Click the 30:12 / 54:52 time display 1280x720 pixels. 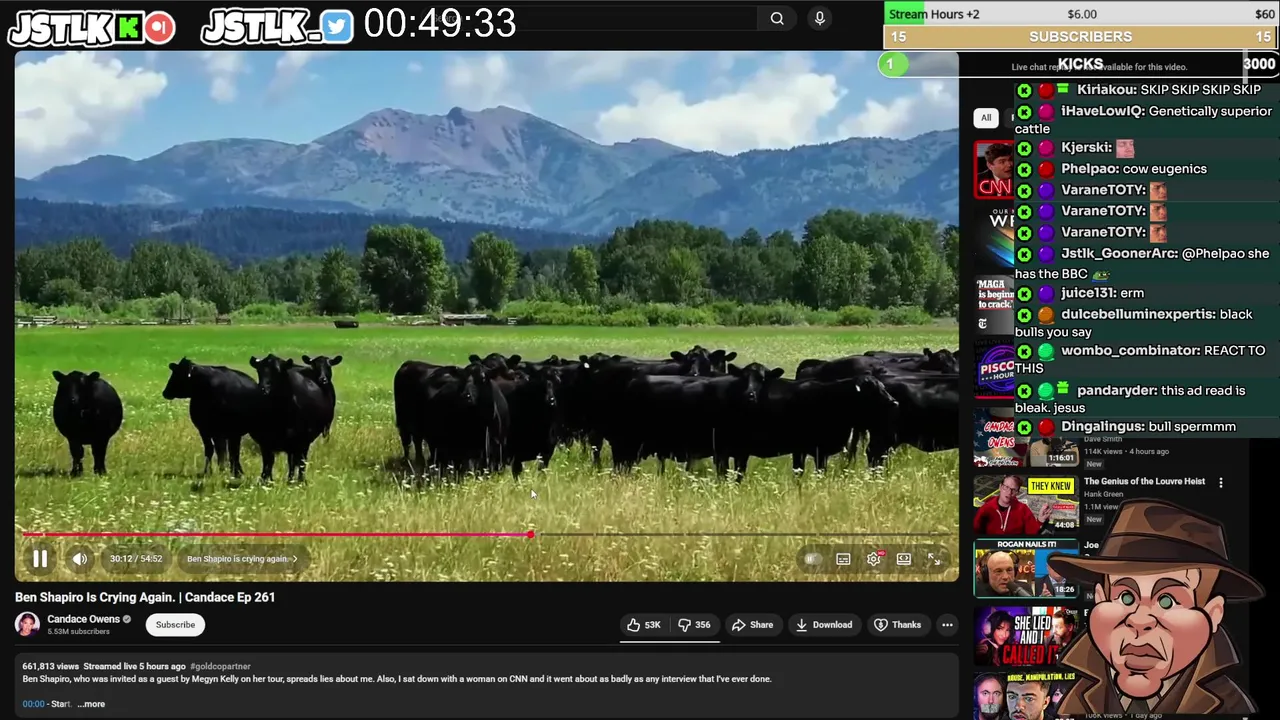tap(136, 559)
